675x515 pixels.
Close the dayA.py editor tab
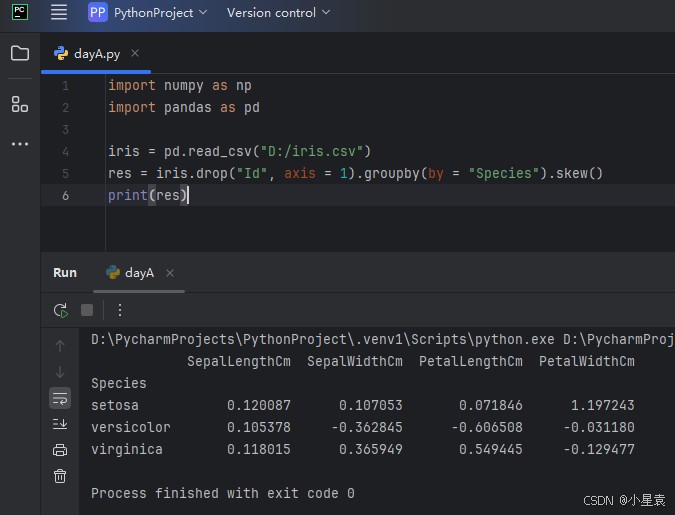point(135,54)
